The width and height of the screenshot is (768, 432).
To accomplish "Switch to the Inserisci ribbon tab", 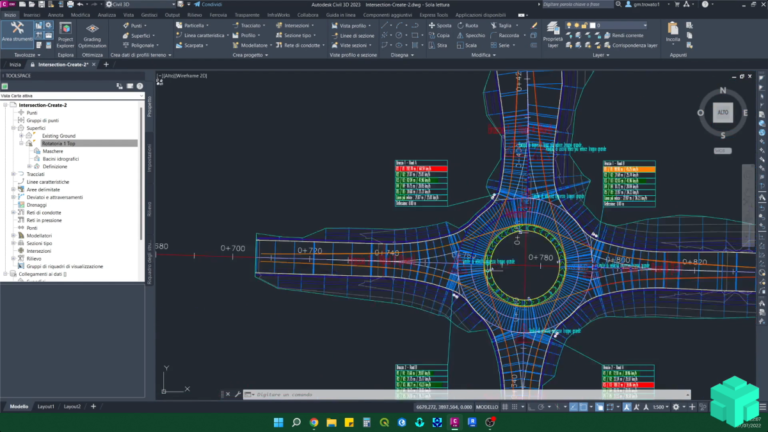I will coord(32,15).
